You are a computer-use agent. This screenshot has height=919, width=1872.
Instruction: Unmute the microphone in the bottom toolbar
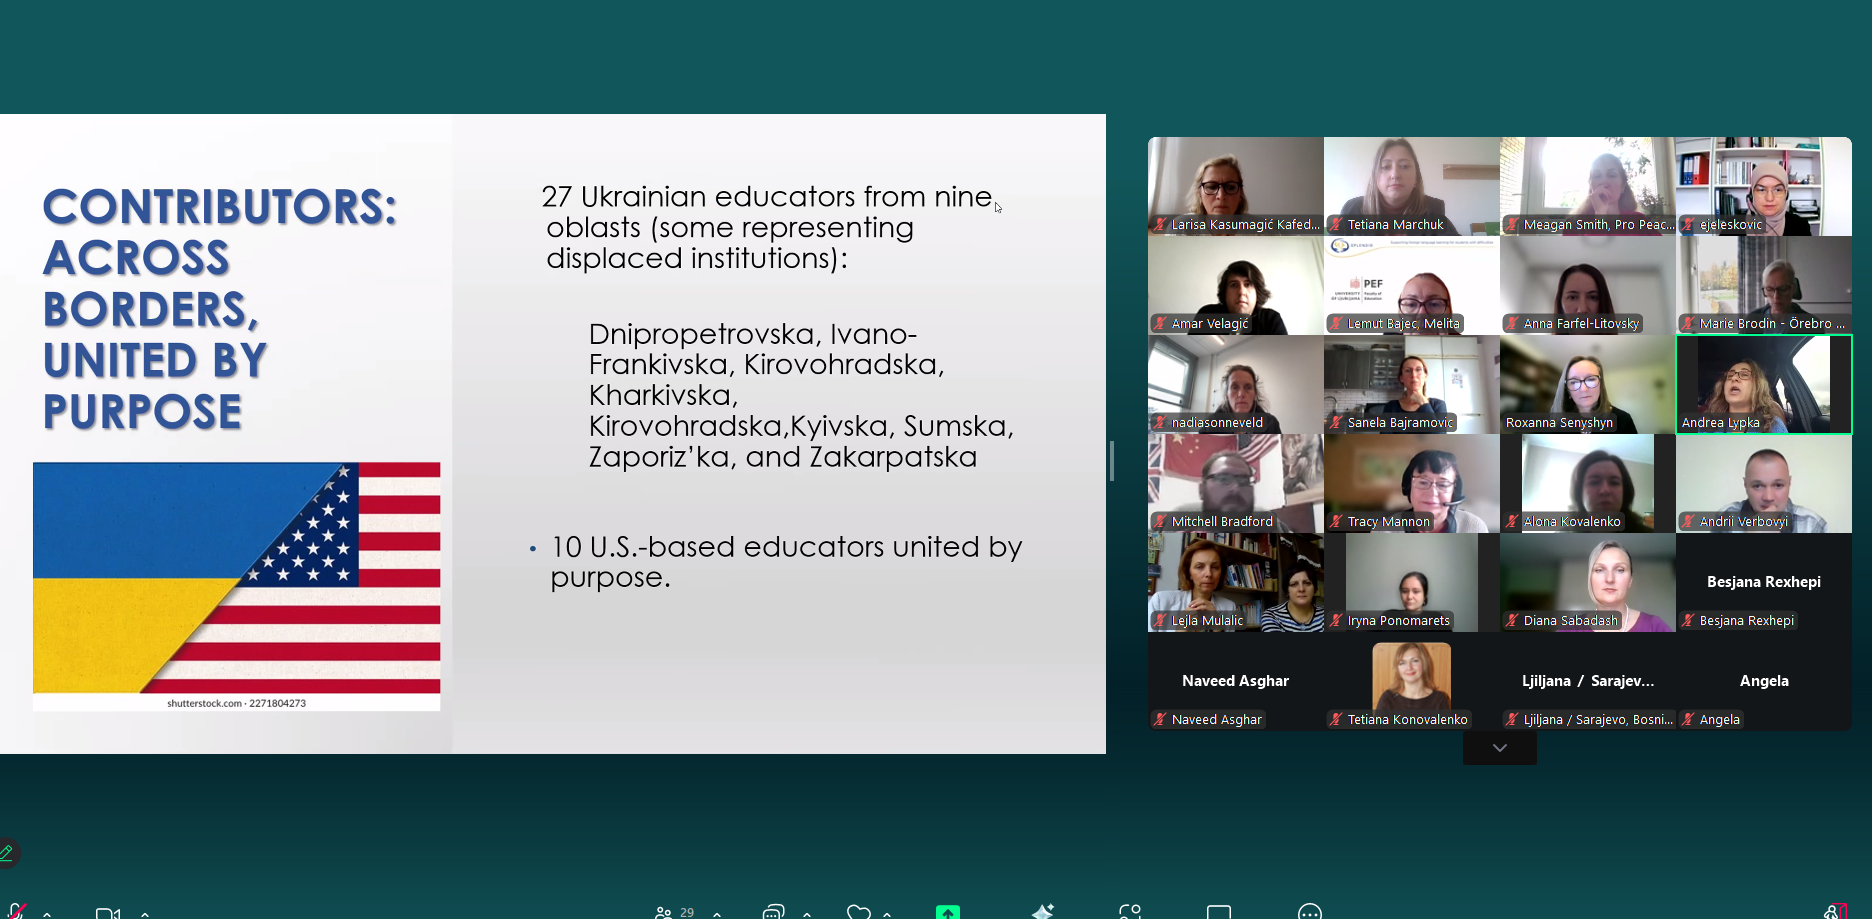point(14,912)
